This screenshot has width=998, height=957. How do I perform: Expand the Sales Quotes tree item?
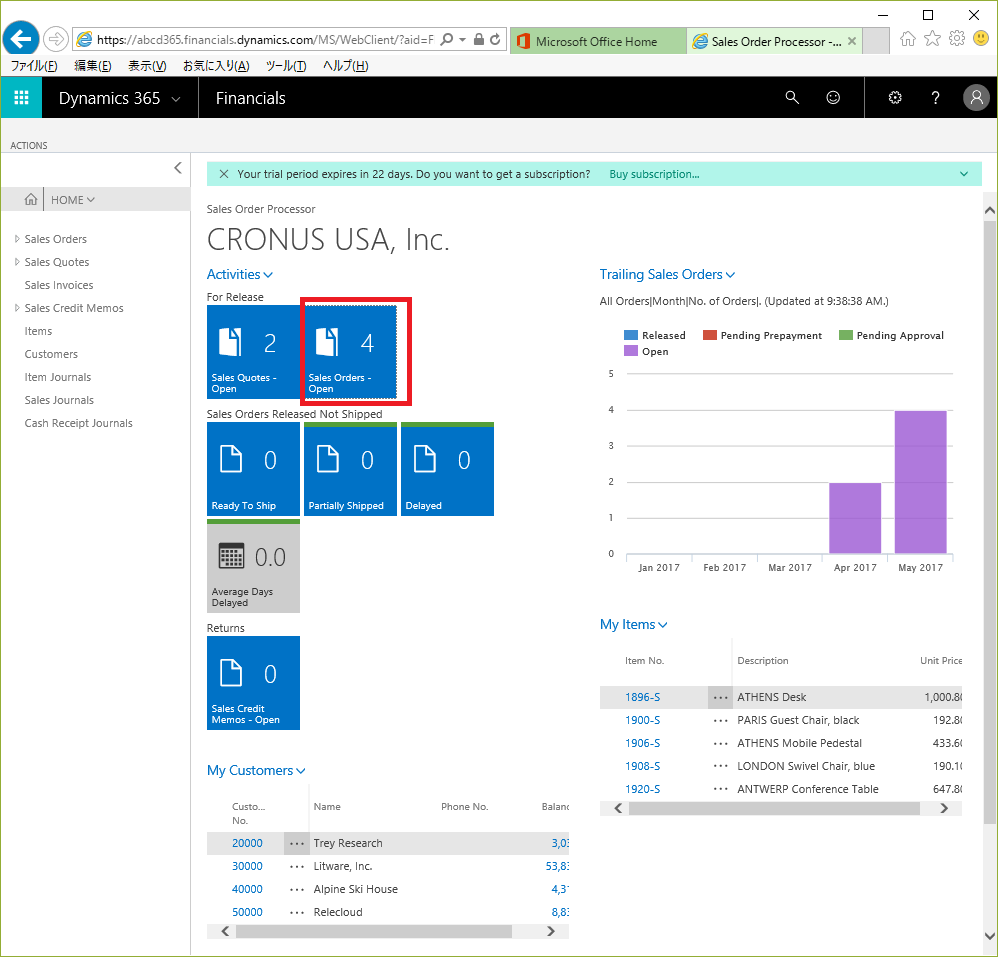tap(17, 262)
